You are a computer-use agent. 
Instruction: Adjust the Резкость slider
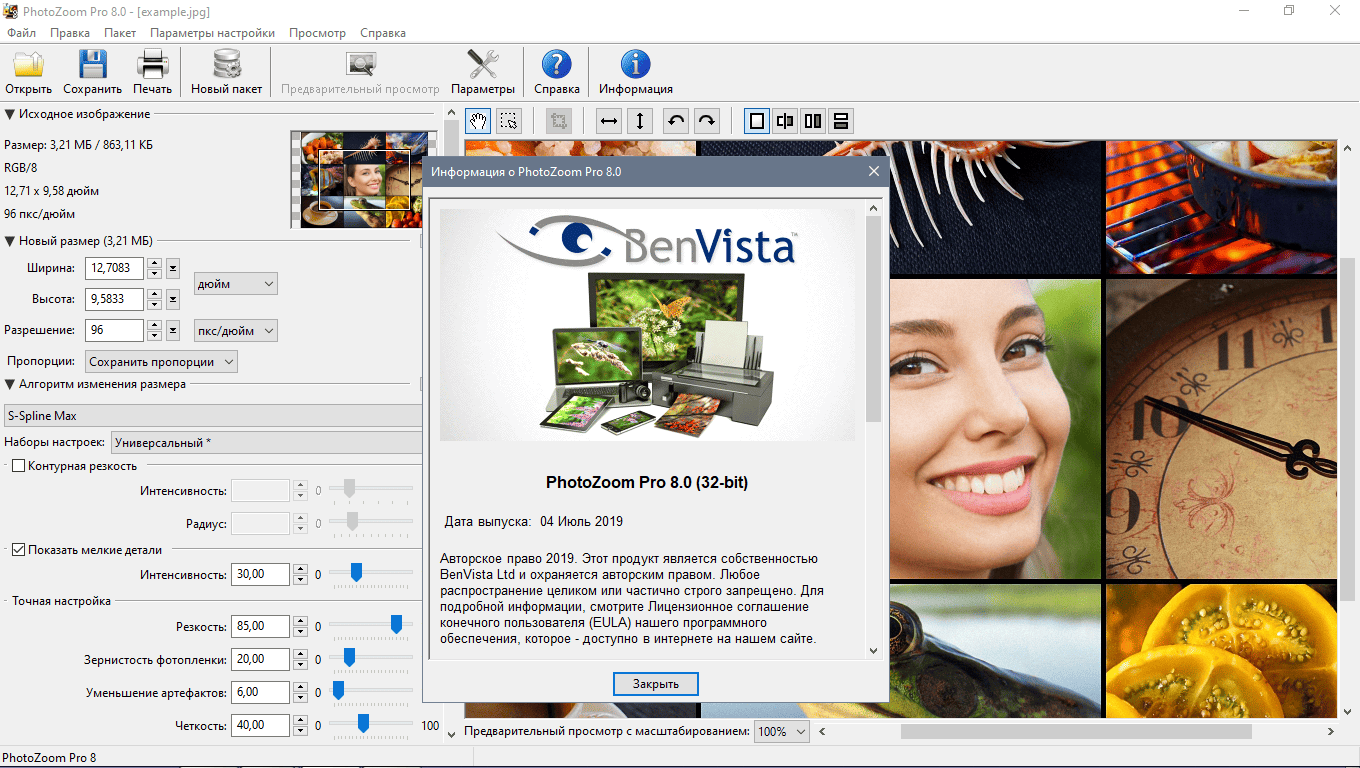pos(396,624)
